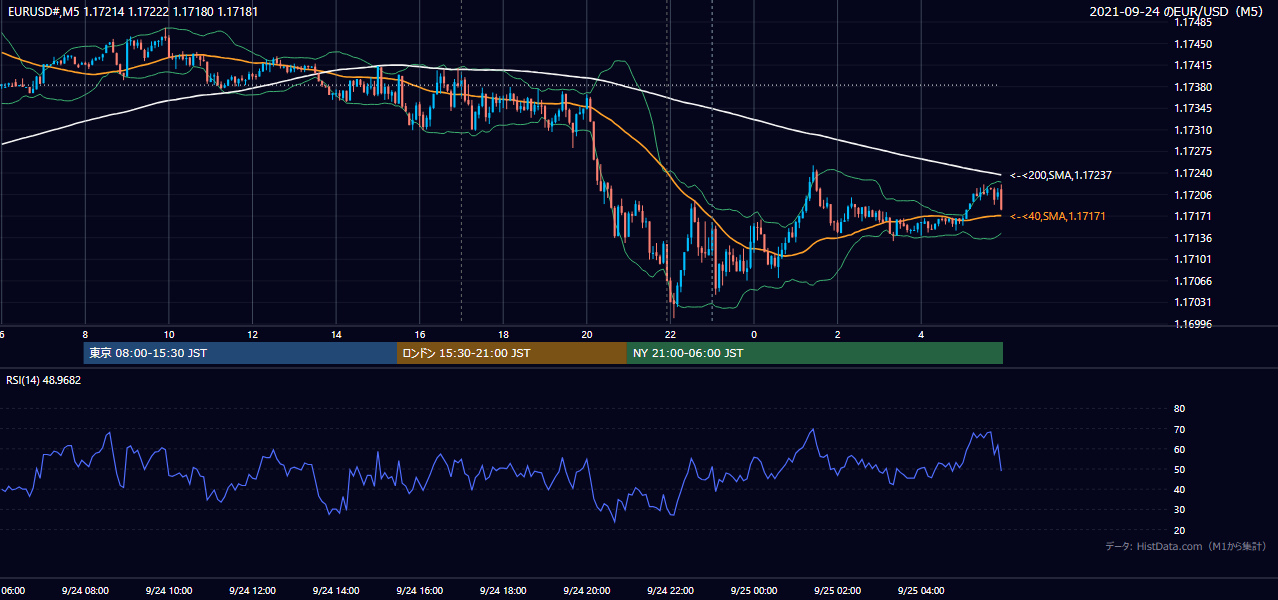
Task: Click price axis value 1.17031
Action: (1192, 302)
